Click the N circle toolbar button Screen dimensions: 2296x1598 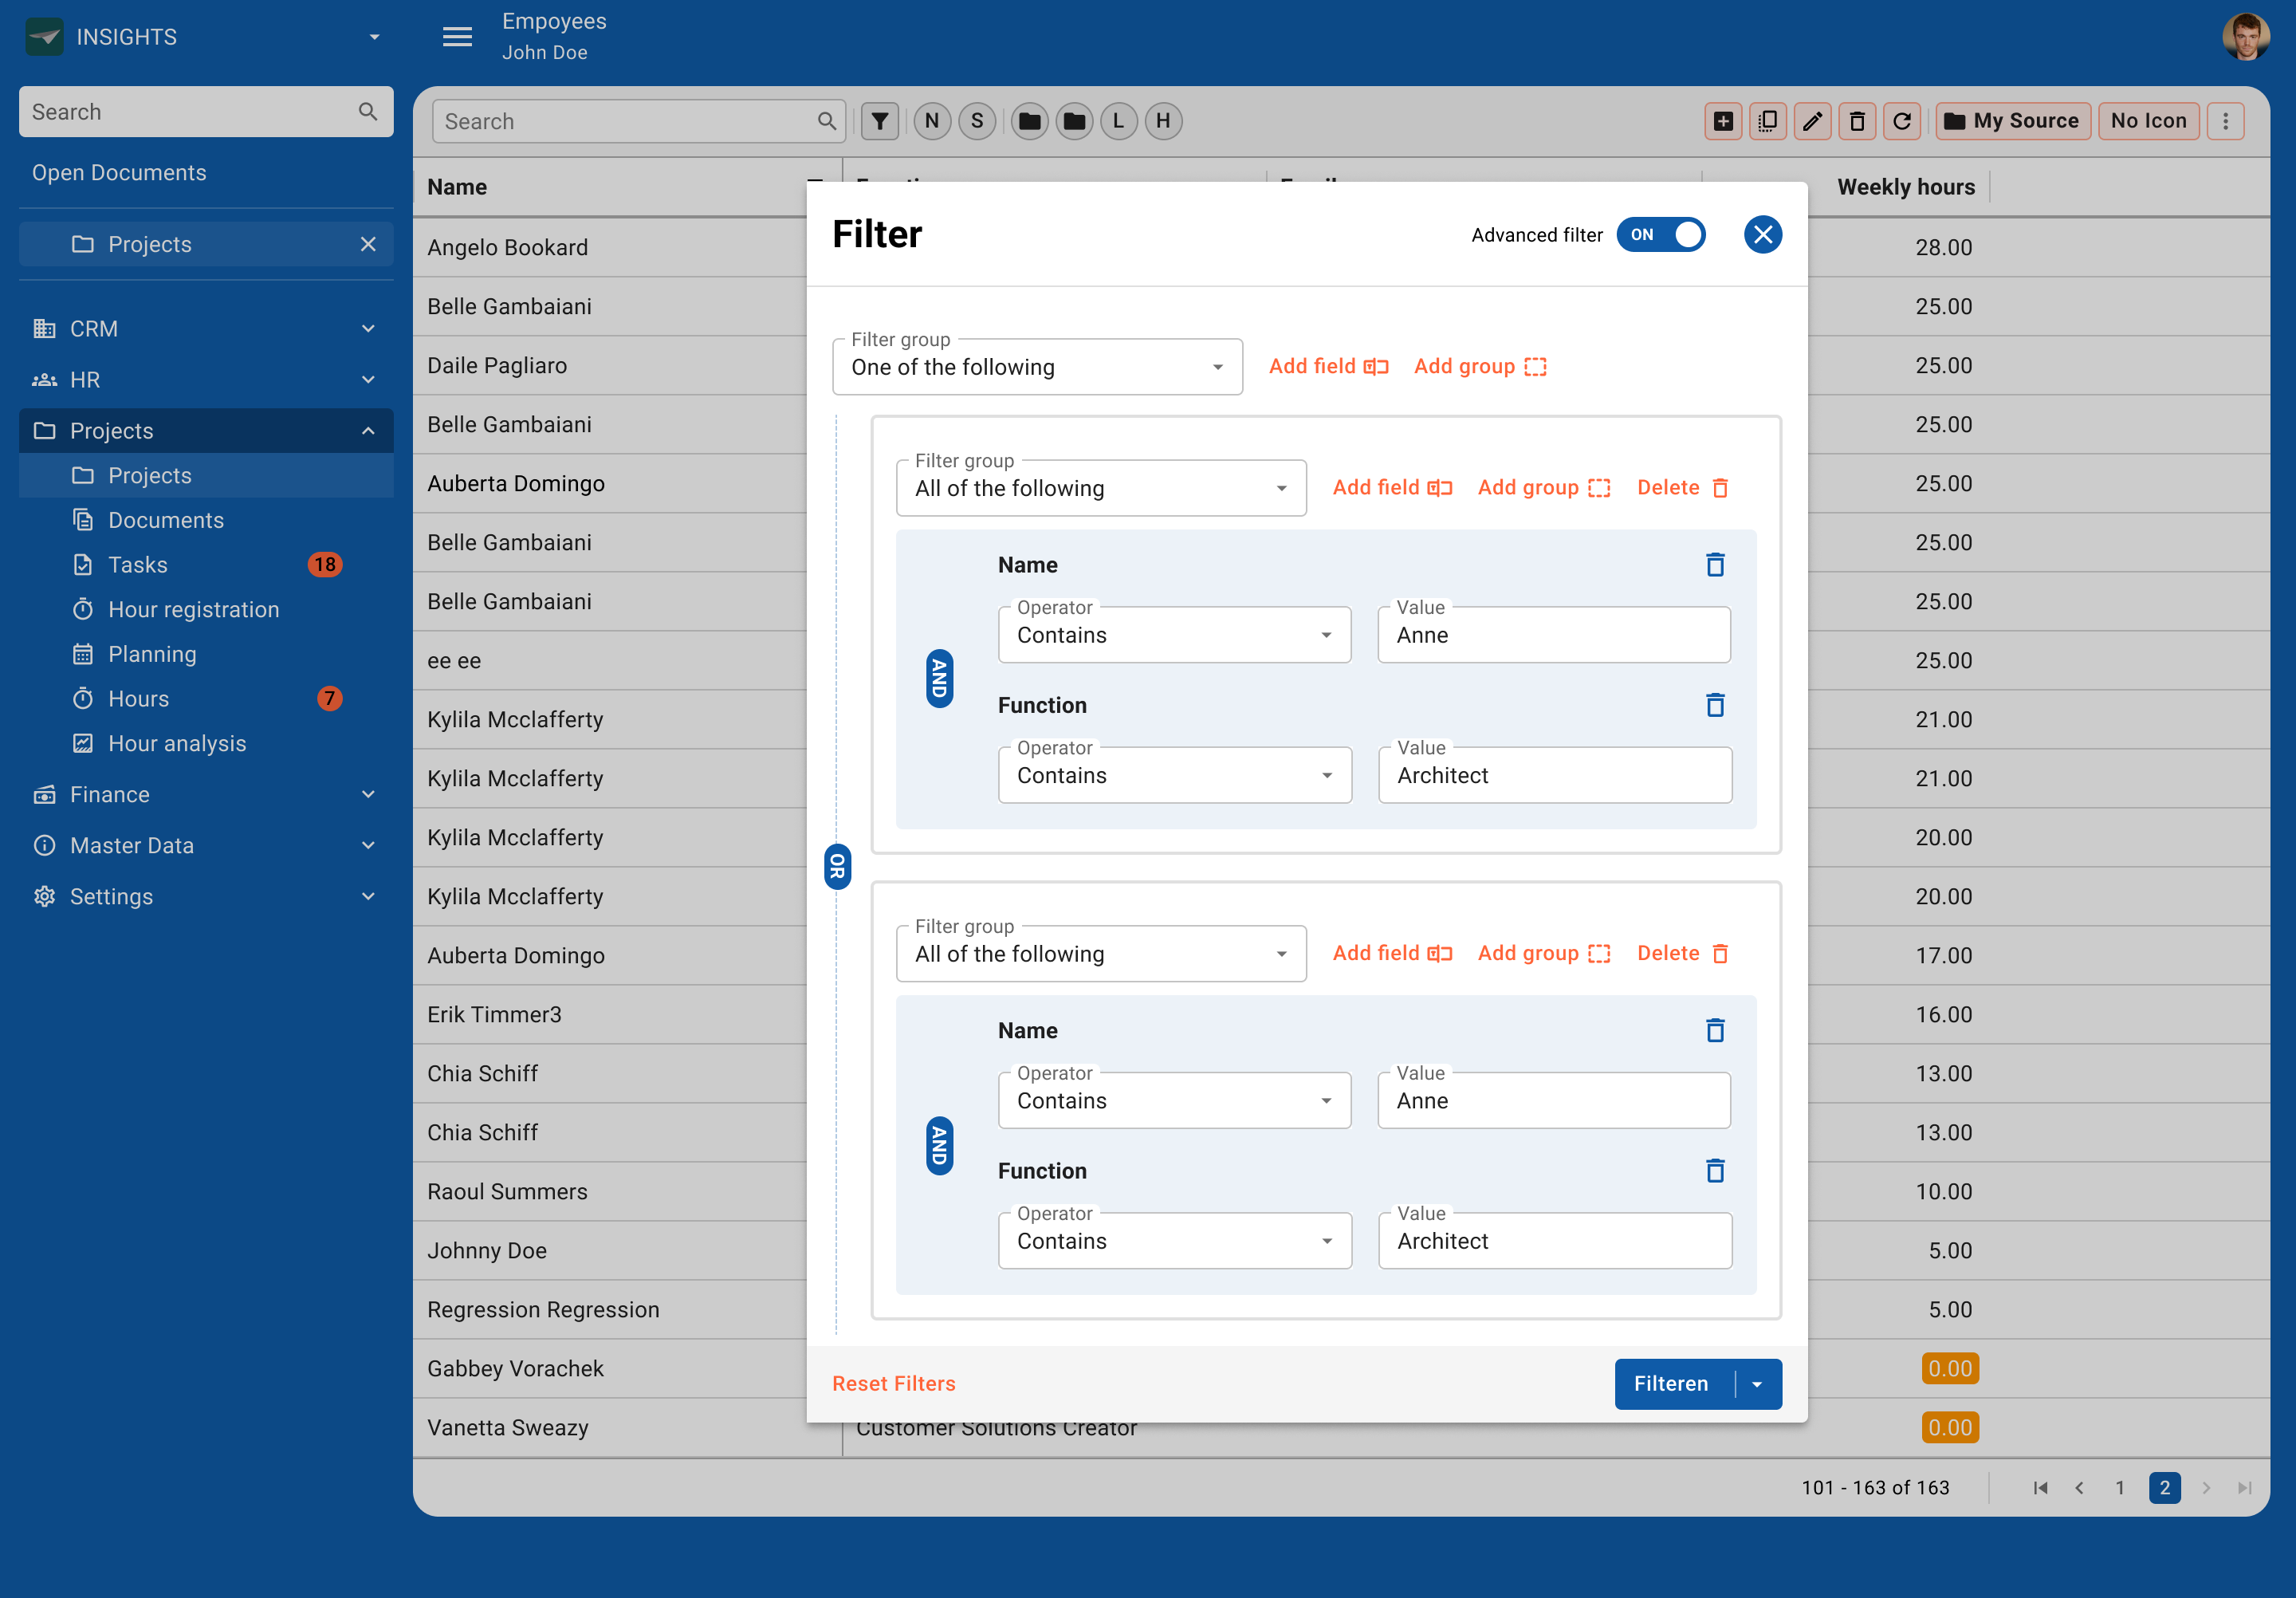pos(932,121)
